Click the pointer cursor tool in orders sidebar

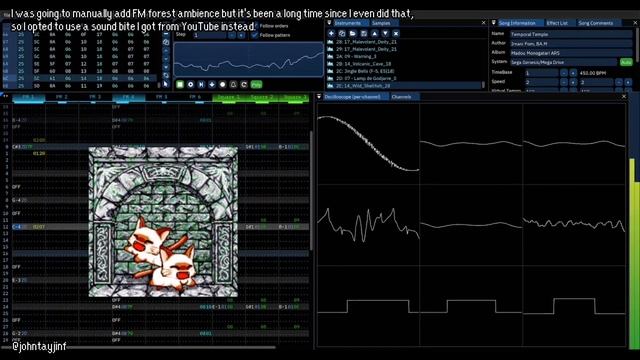[x=166, y=84]
